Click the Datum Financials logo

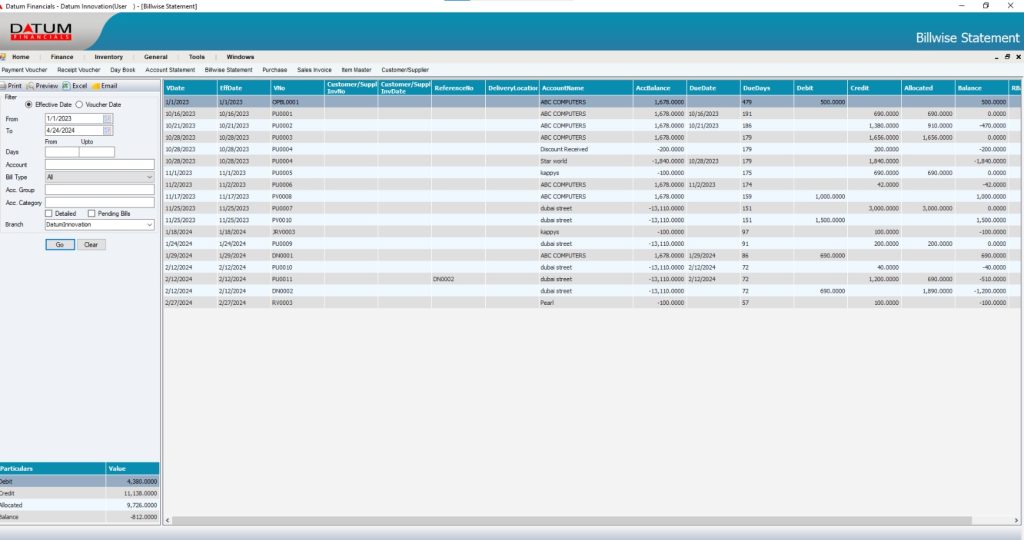(x=40, y=32)
